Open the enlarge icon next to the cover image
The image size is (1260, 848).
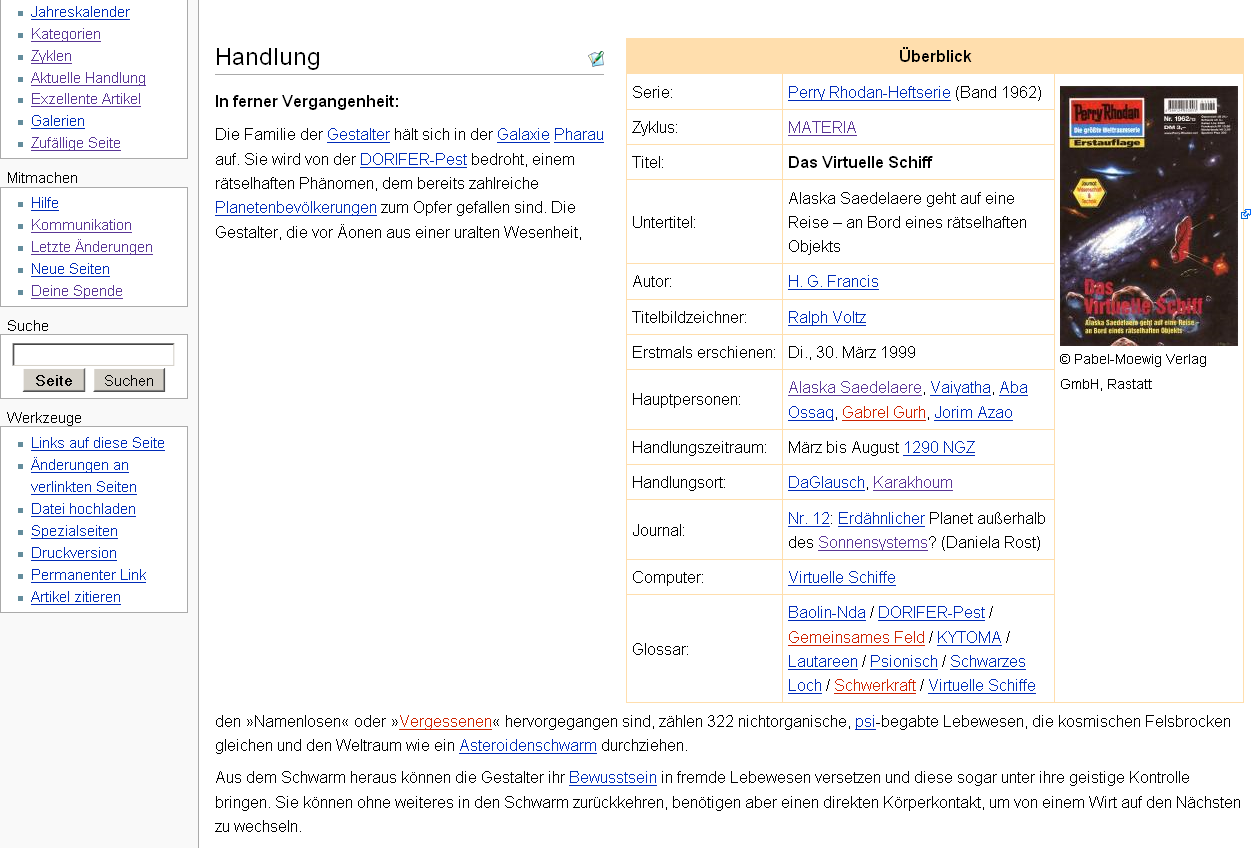click(x=1246, y=214)
